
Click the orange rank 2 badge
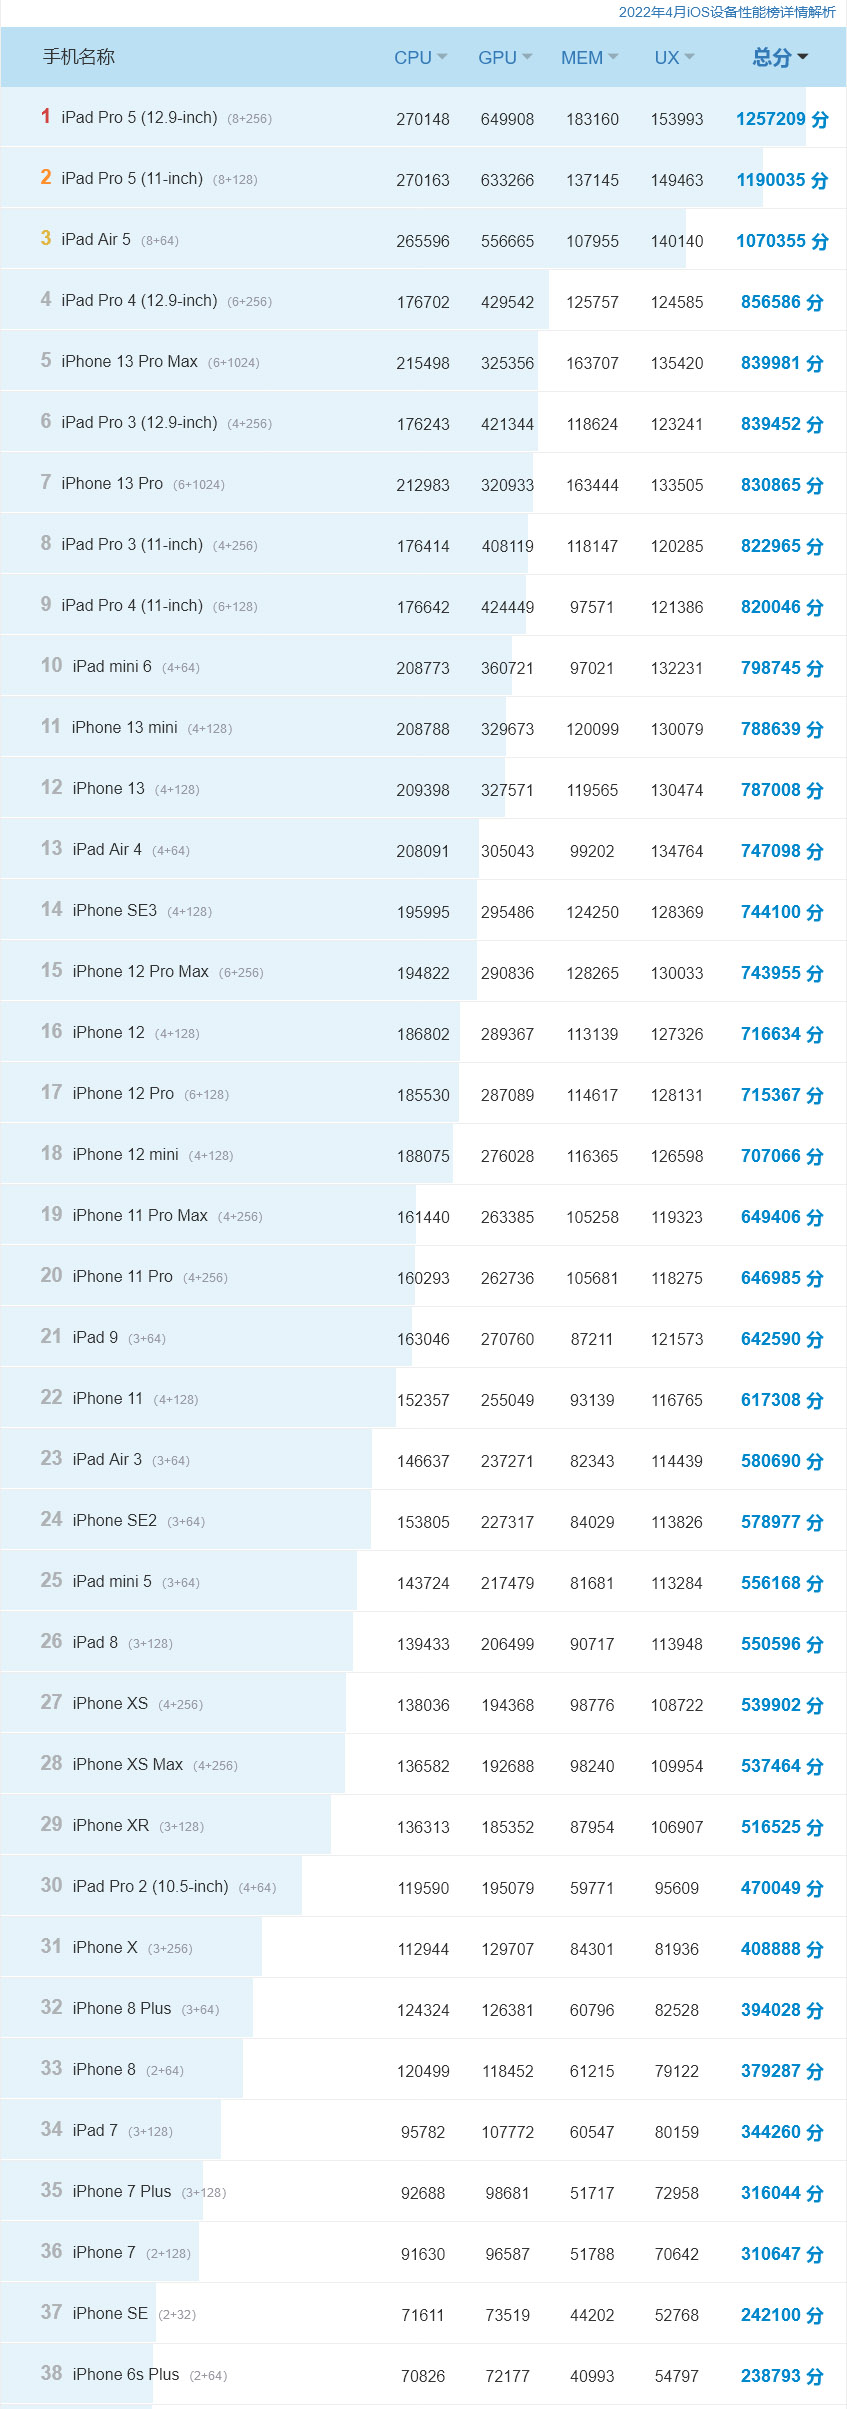46,178
